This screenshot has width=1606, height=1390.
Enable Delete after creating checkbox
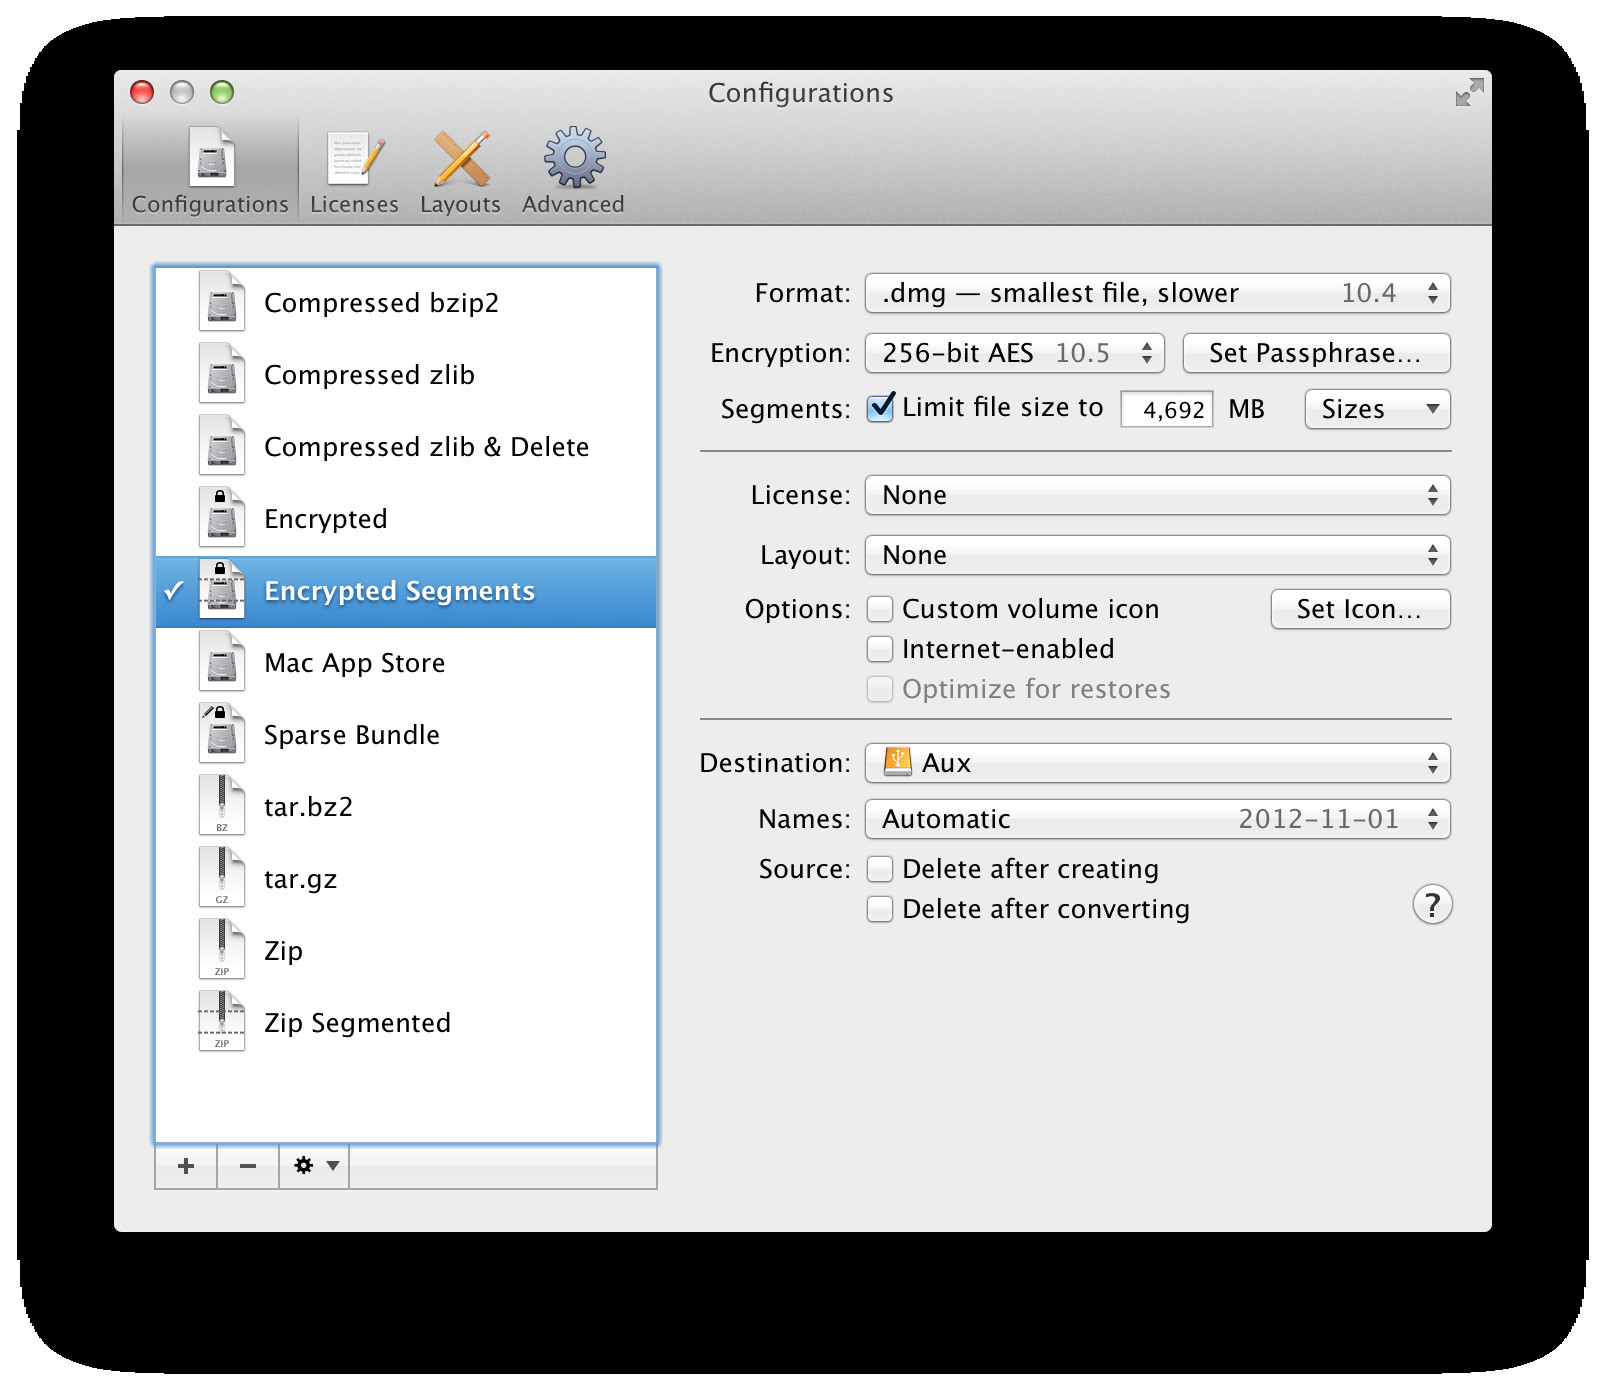880,869
